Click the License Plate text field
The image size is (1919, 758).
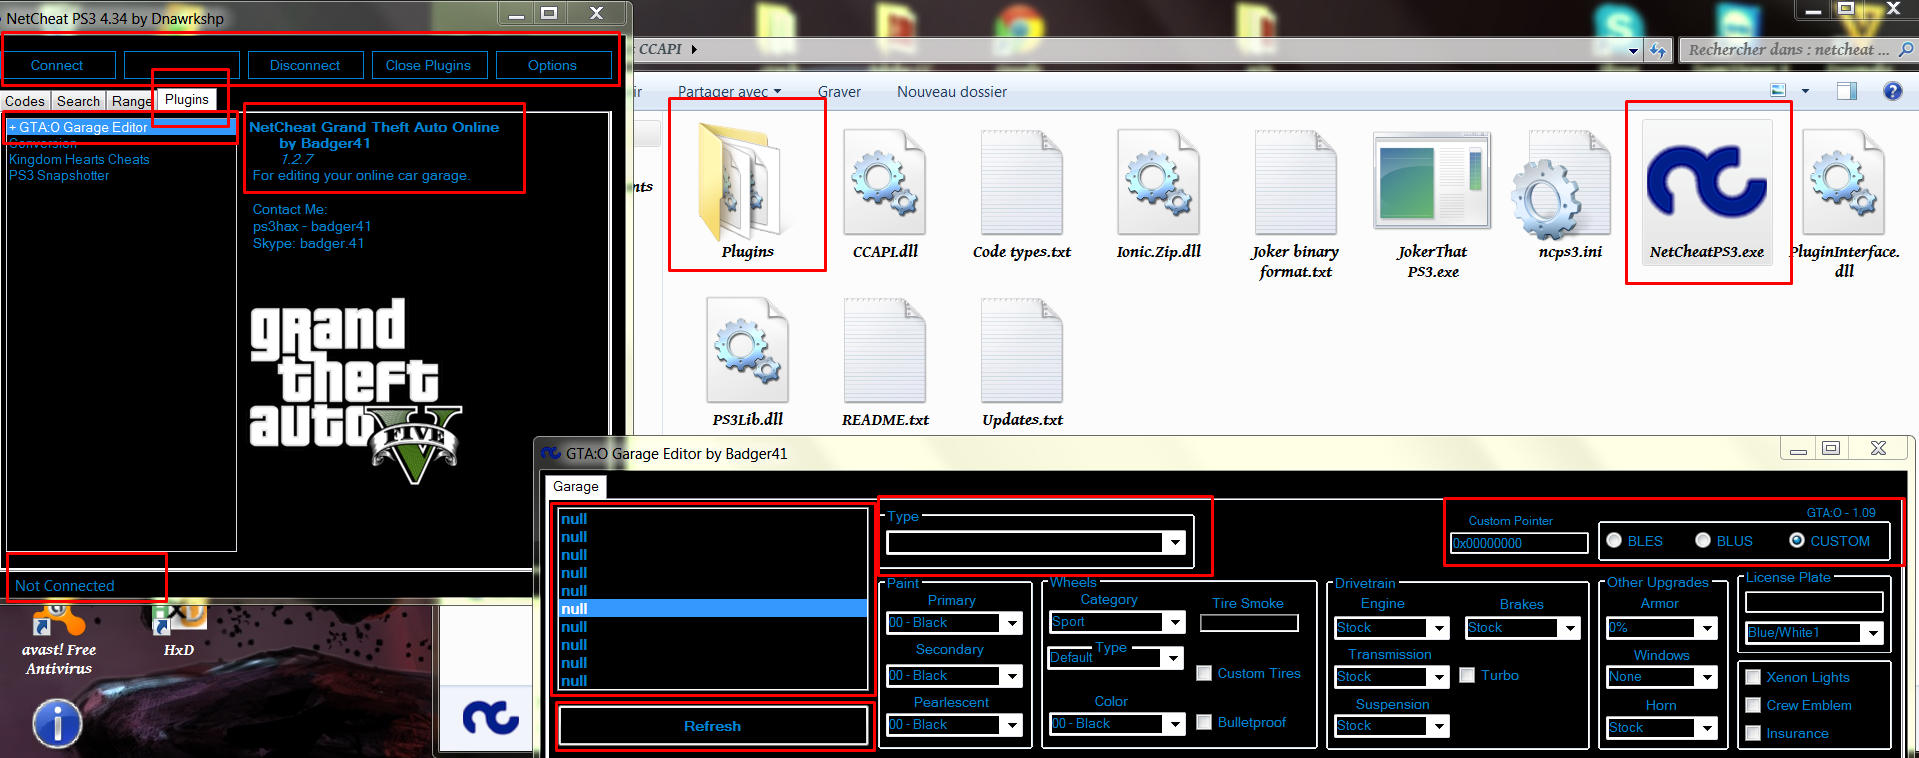[x=1814, y=602]
